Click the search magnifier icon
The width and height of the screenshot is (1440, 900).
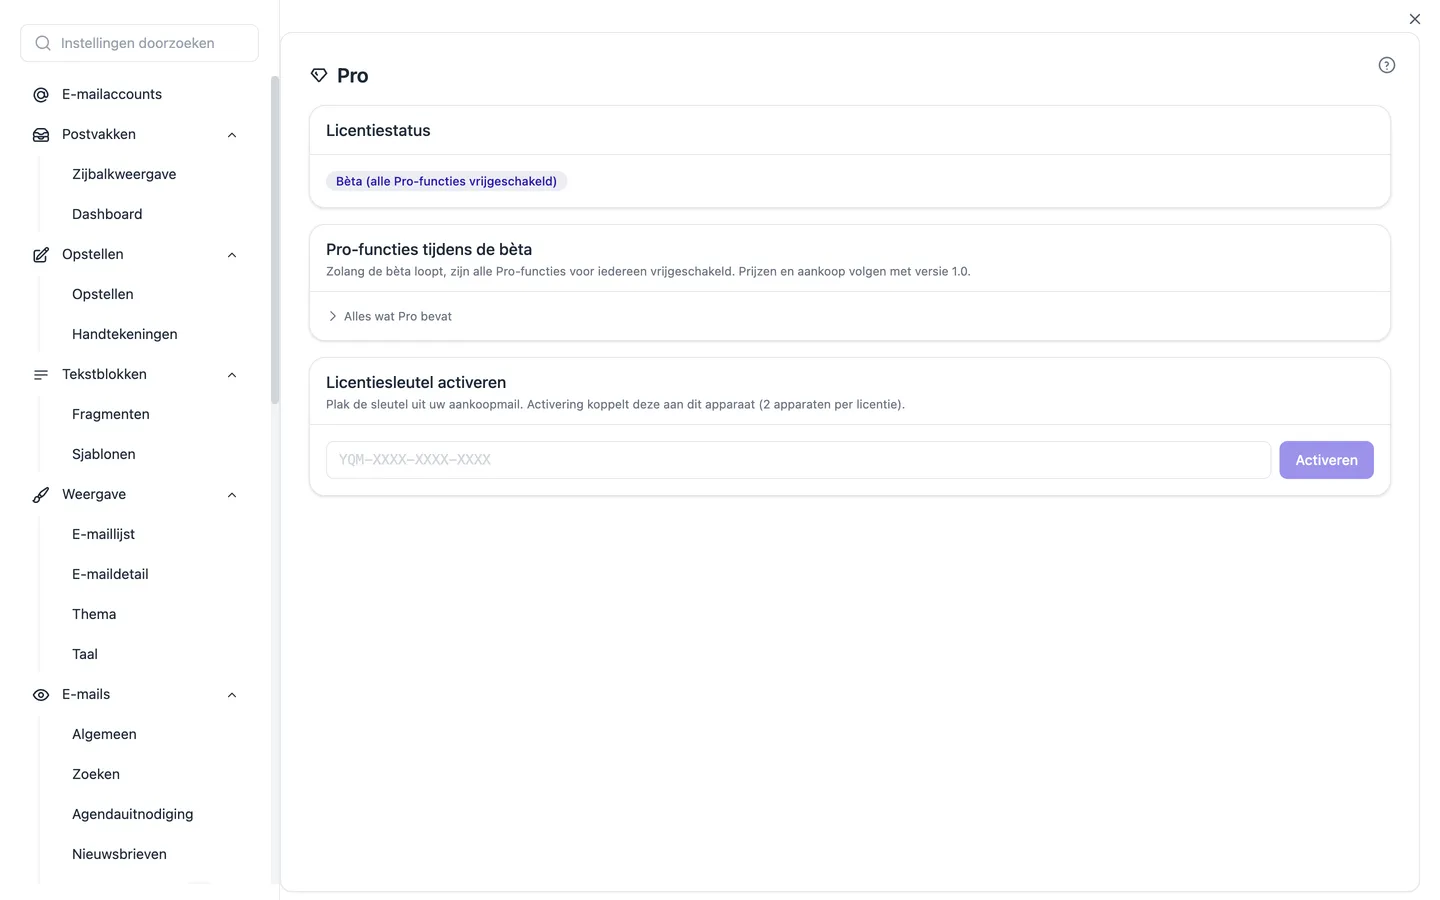point(43,43)
